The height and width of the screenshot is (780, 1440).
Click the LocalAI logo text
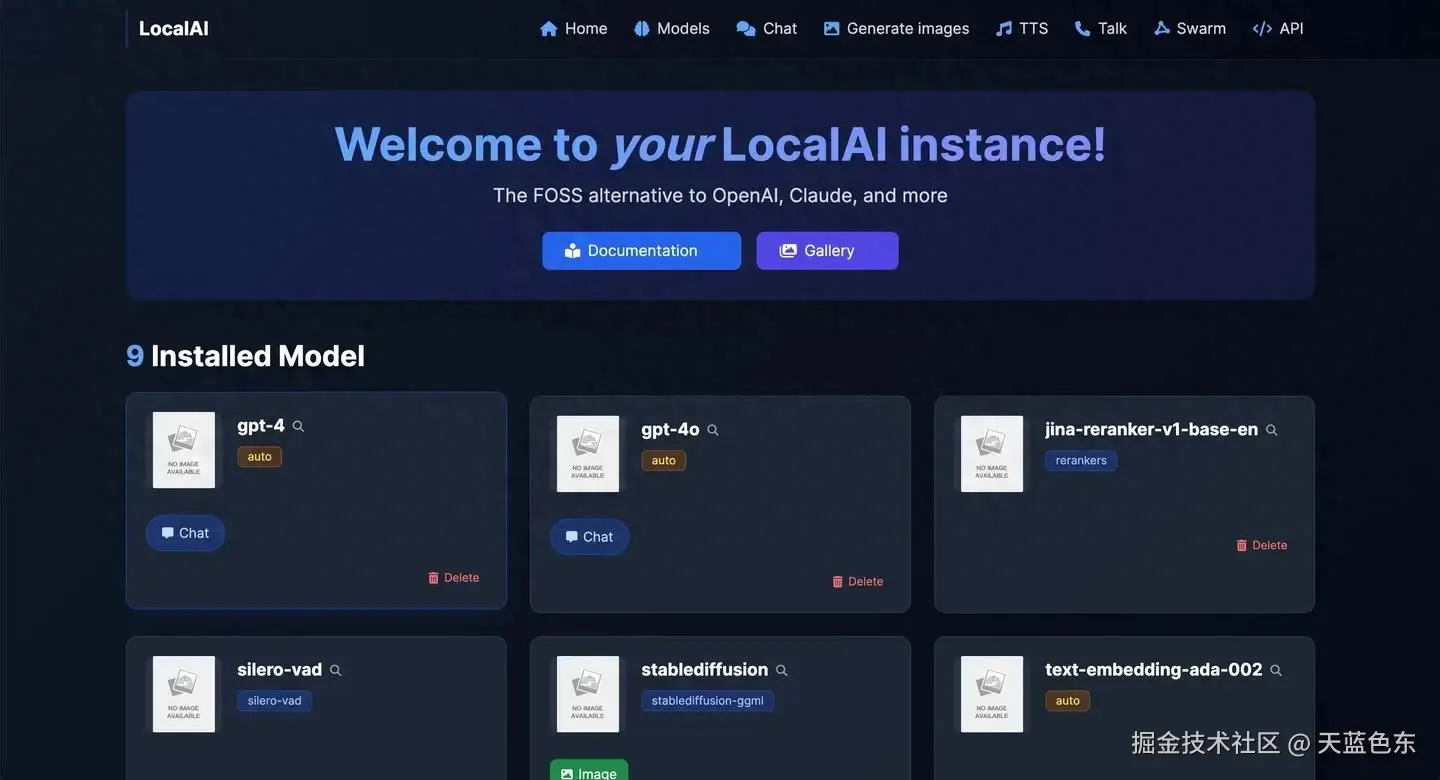(x=174, y=28)
